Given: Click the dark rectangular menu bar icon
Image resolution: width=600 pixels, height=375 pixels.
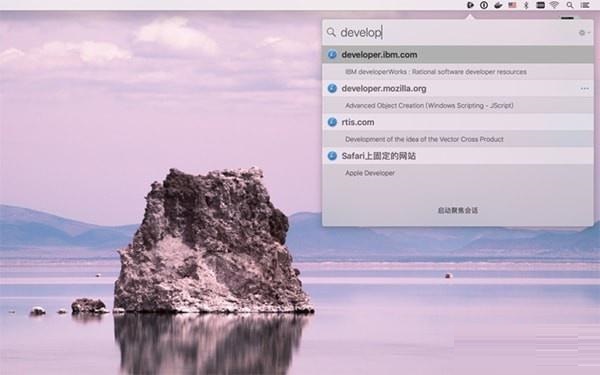Looking at the screenshot, I should pyautogui.click(x=540, y=5).
